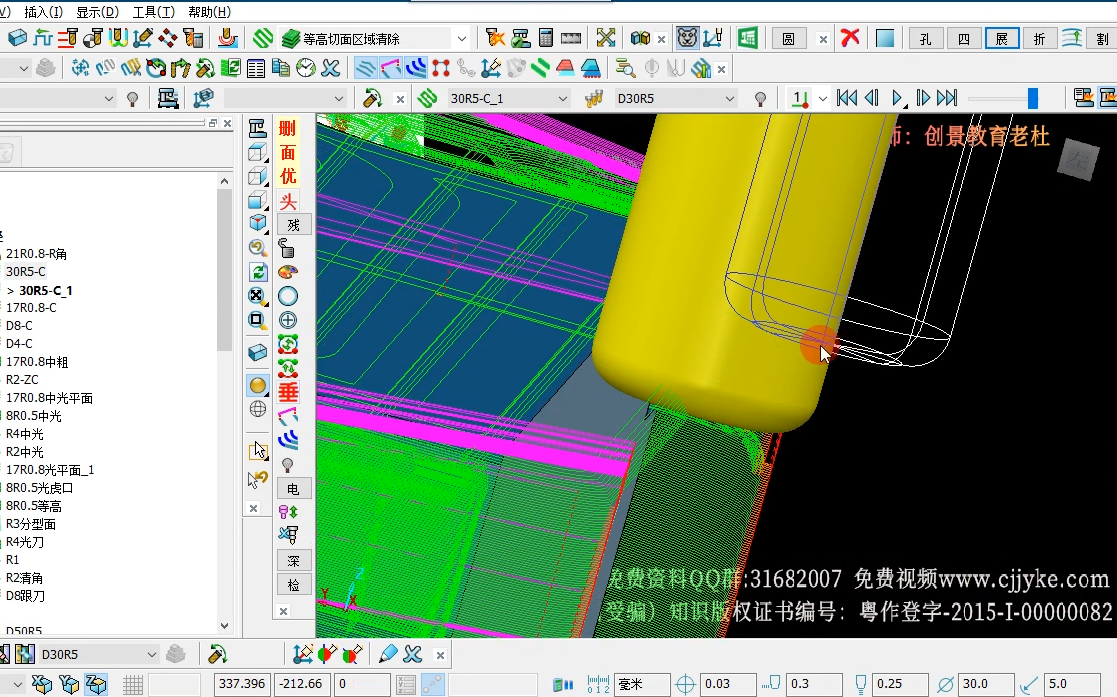Image resolution: width=1117 pixels, height=697 pixels.
Task: Open the calculator icon in top toolbar
Action: click(546, 38)
